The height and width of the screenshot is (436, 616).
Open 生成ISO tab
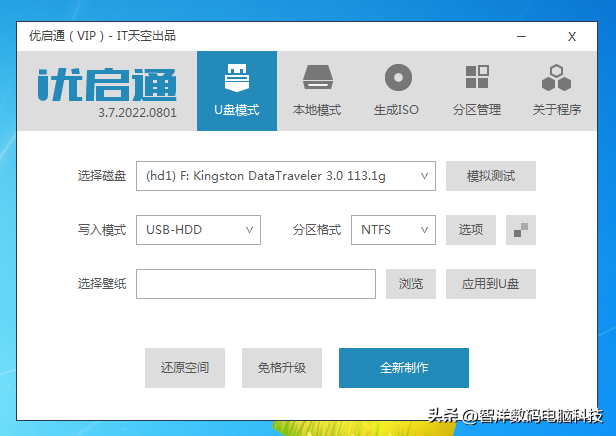396,91
